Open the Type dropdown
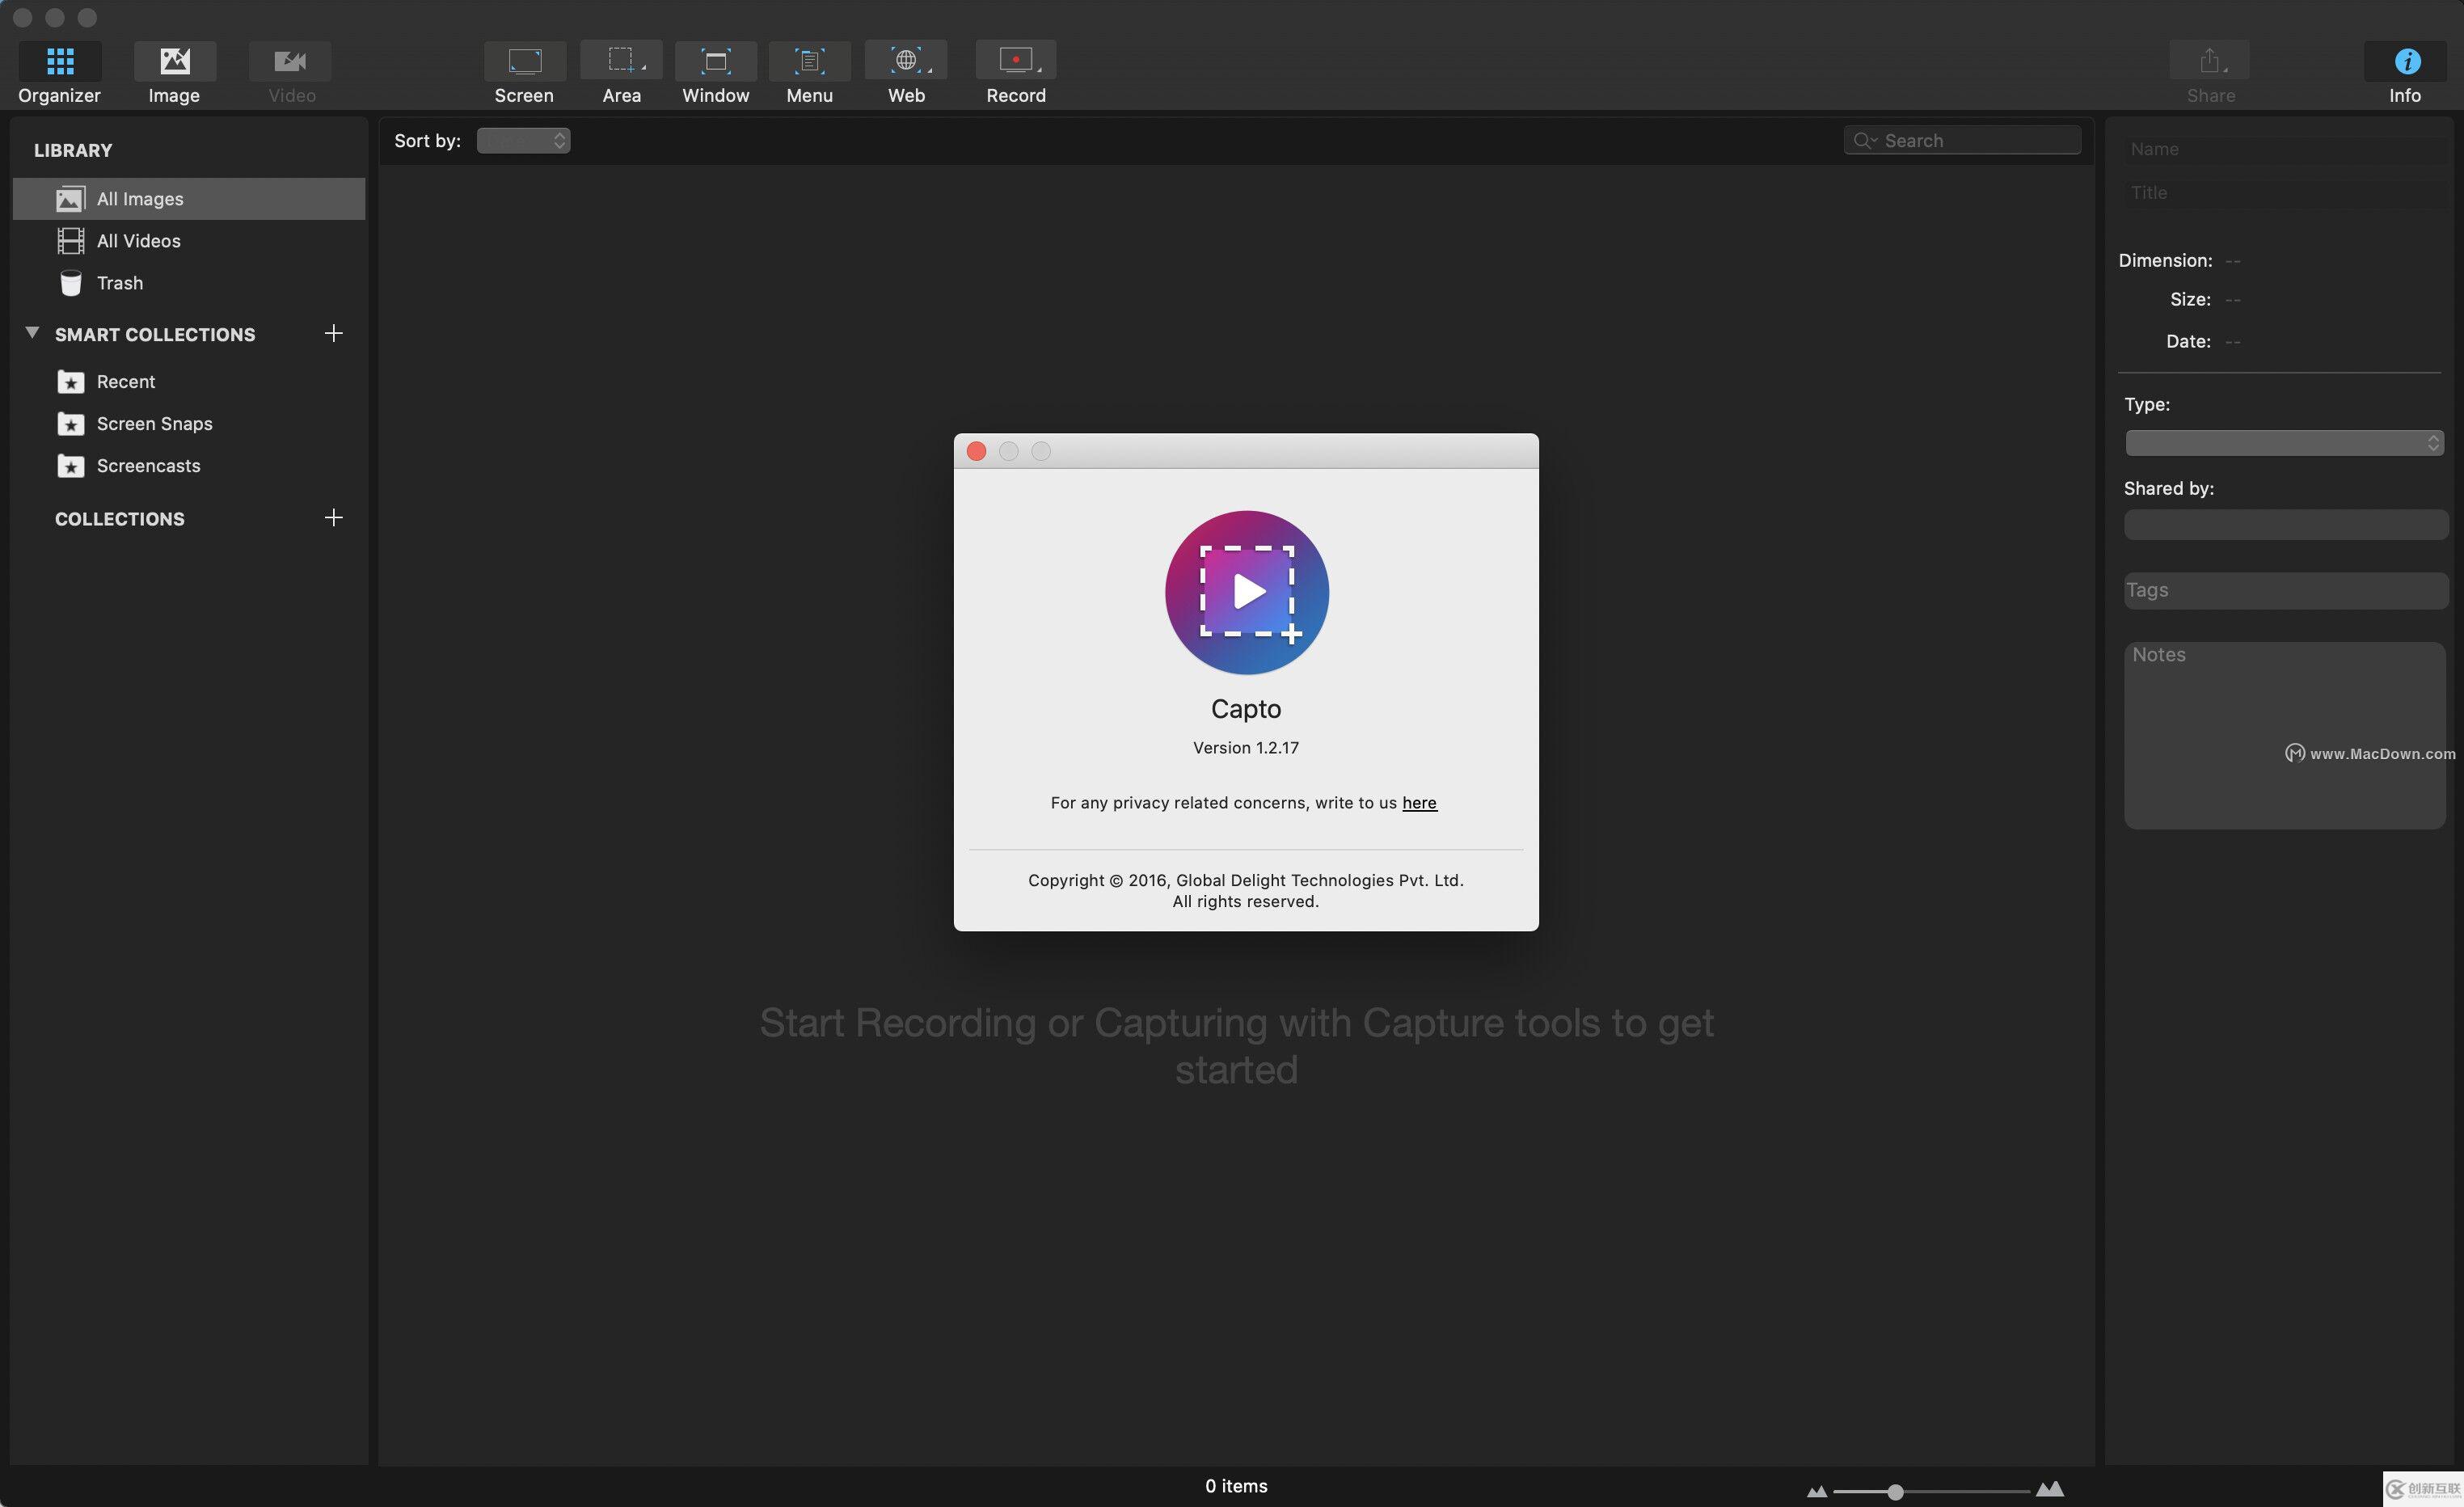Viewport: 2464px width, 1507px height. (2284, 443)
